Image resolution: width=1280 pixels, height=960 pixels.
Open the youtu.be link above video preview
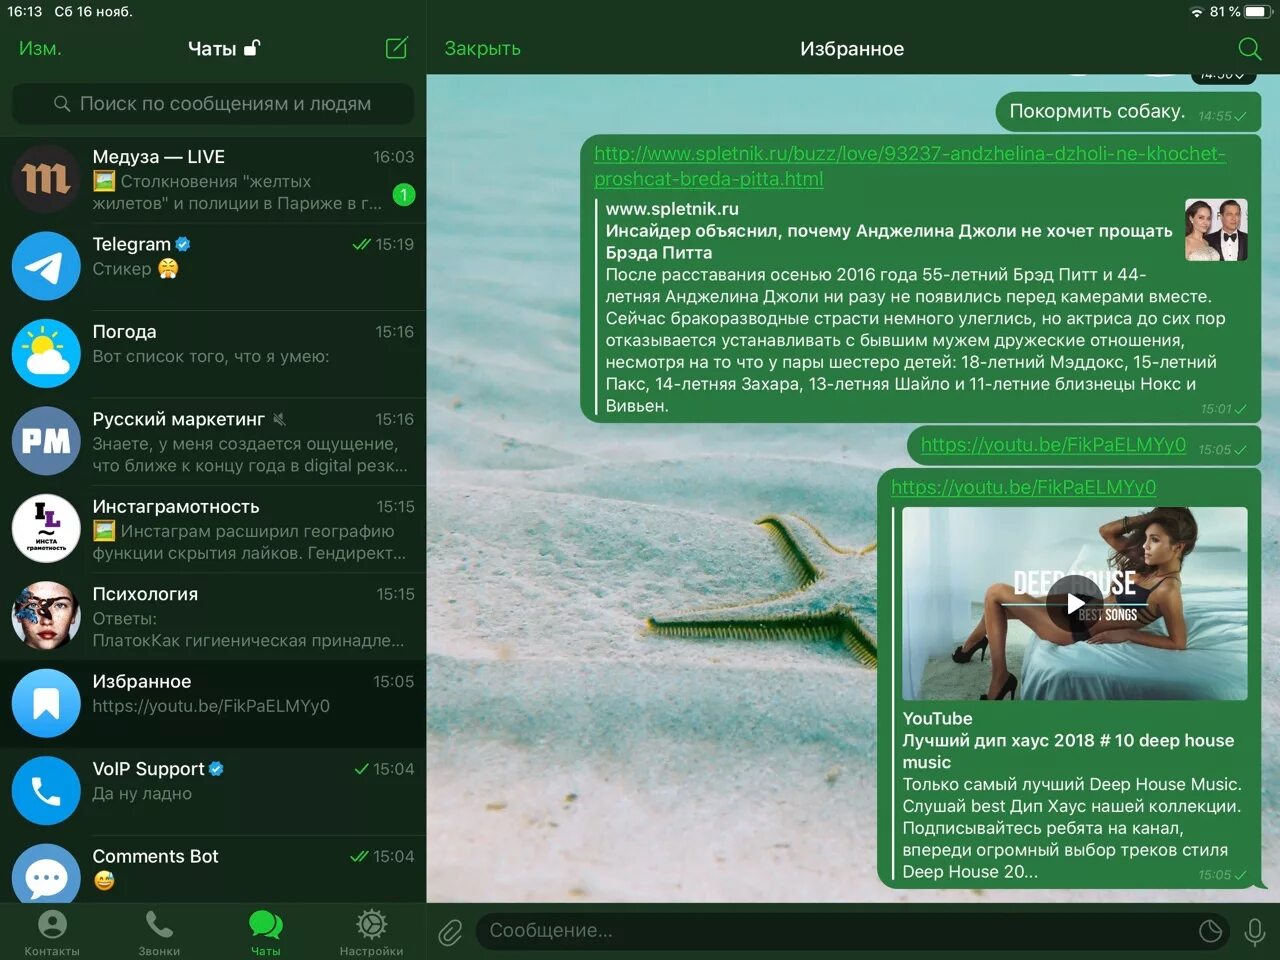coord(1023,487)
